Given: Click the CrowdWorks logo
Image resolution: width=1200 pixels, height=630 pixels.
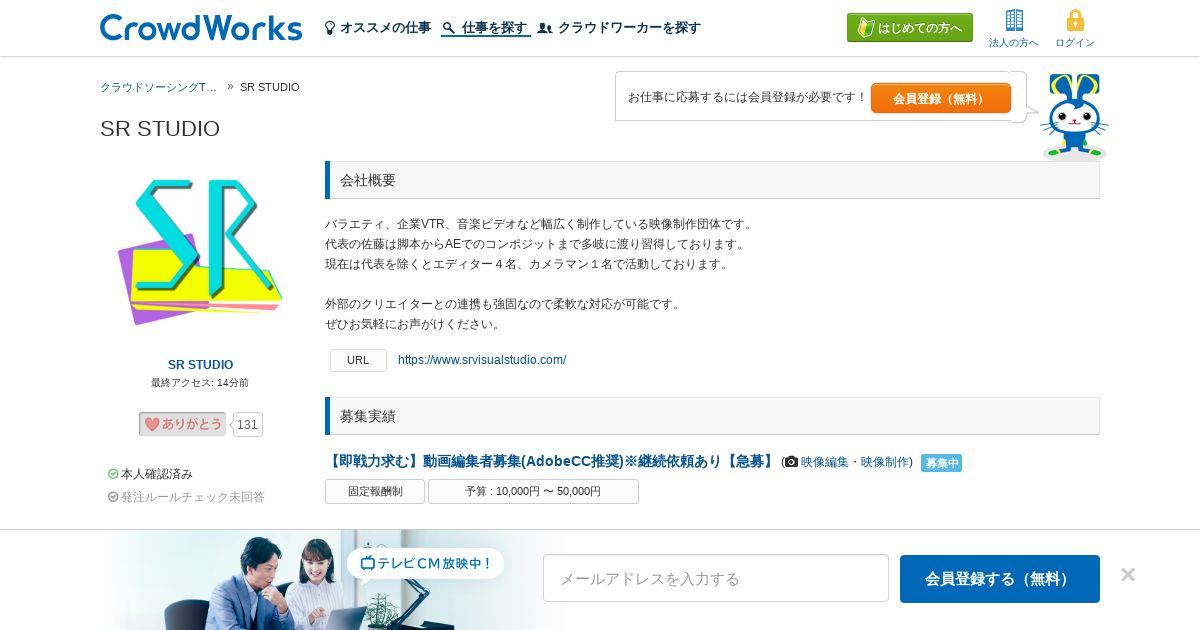Looking at the screenshot, I should coord(201,27).
